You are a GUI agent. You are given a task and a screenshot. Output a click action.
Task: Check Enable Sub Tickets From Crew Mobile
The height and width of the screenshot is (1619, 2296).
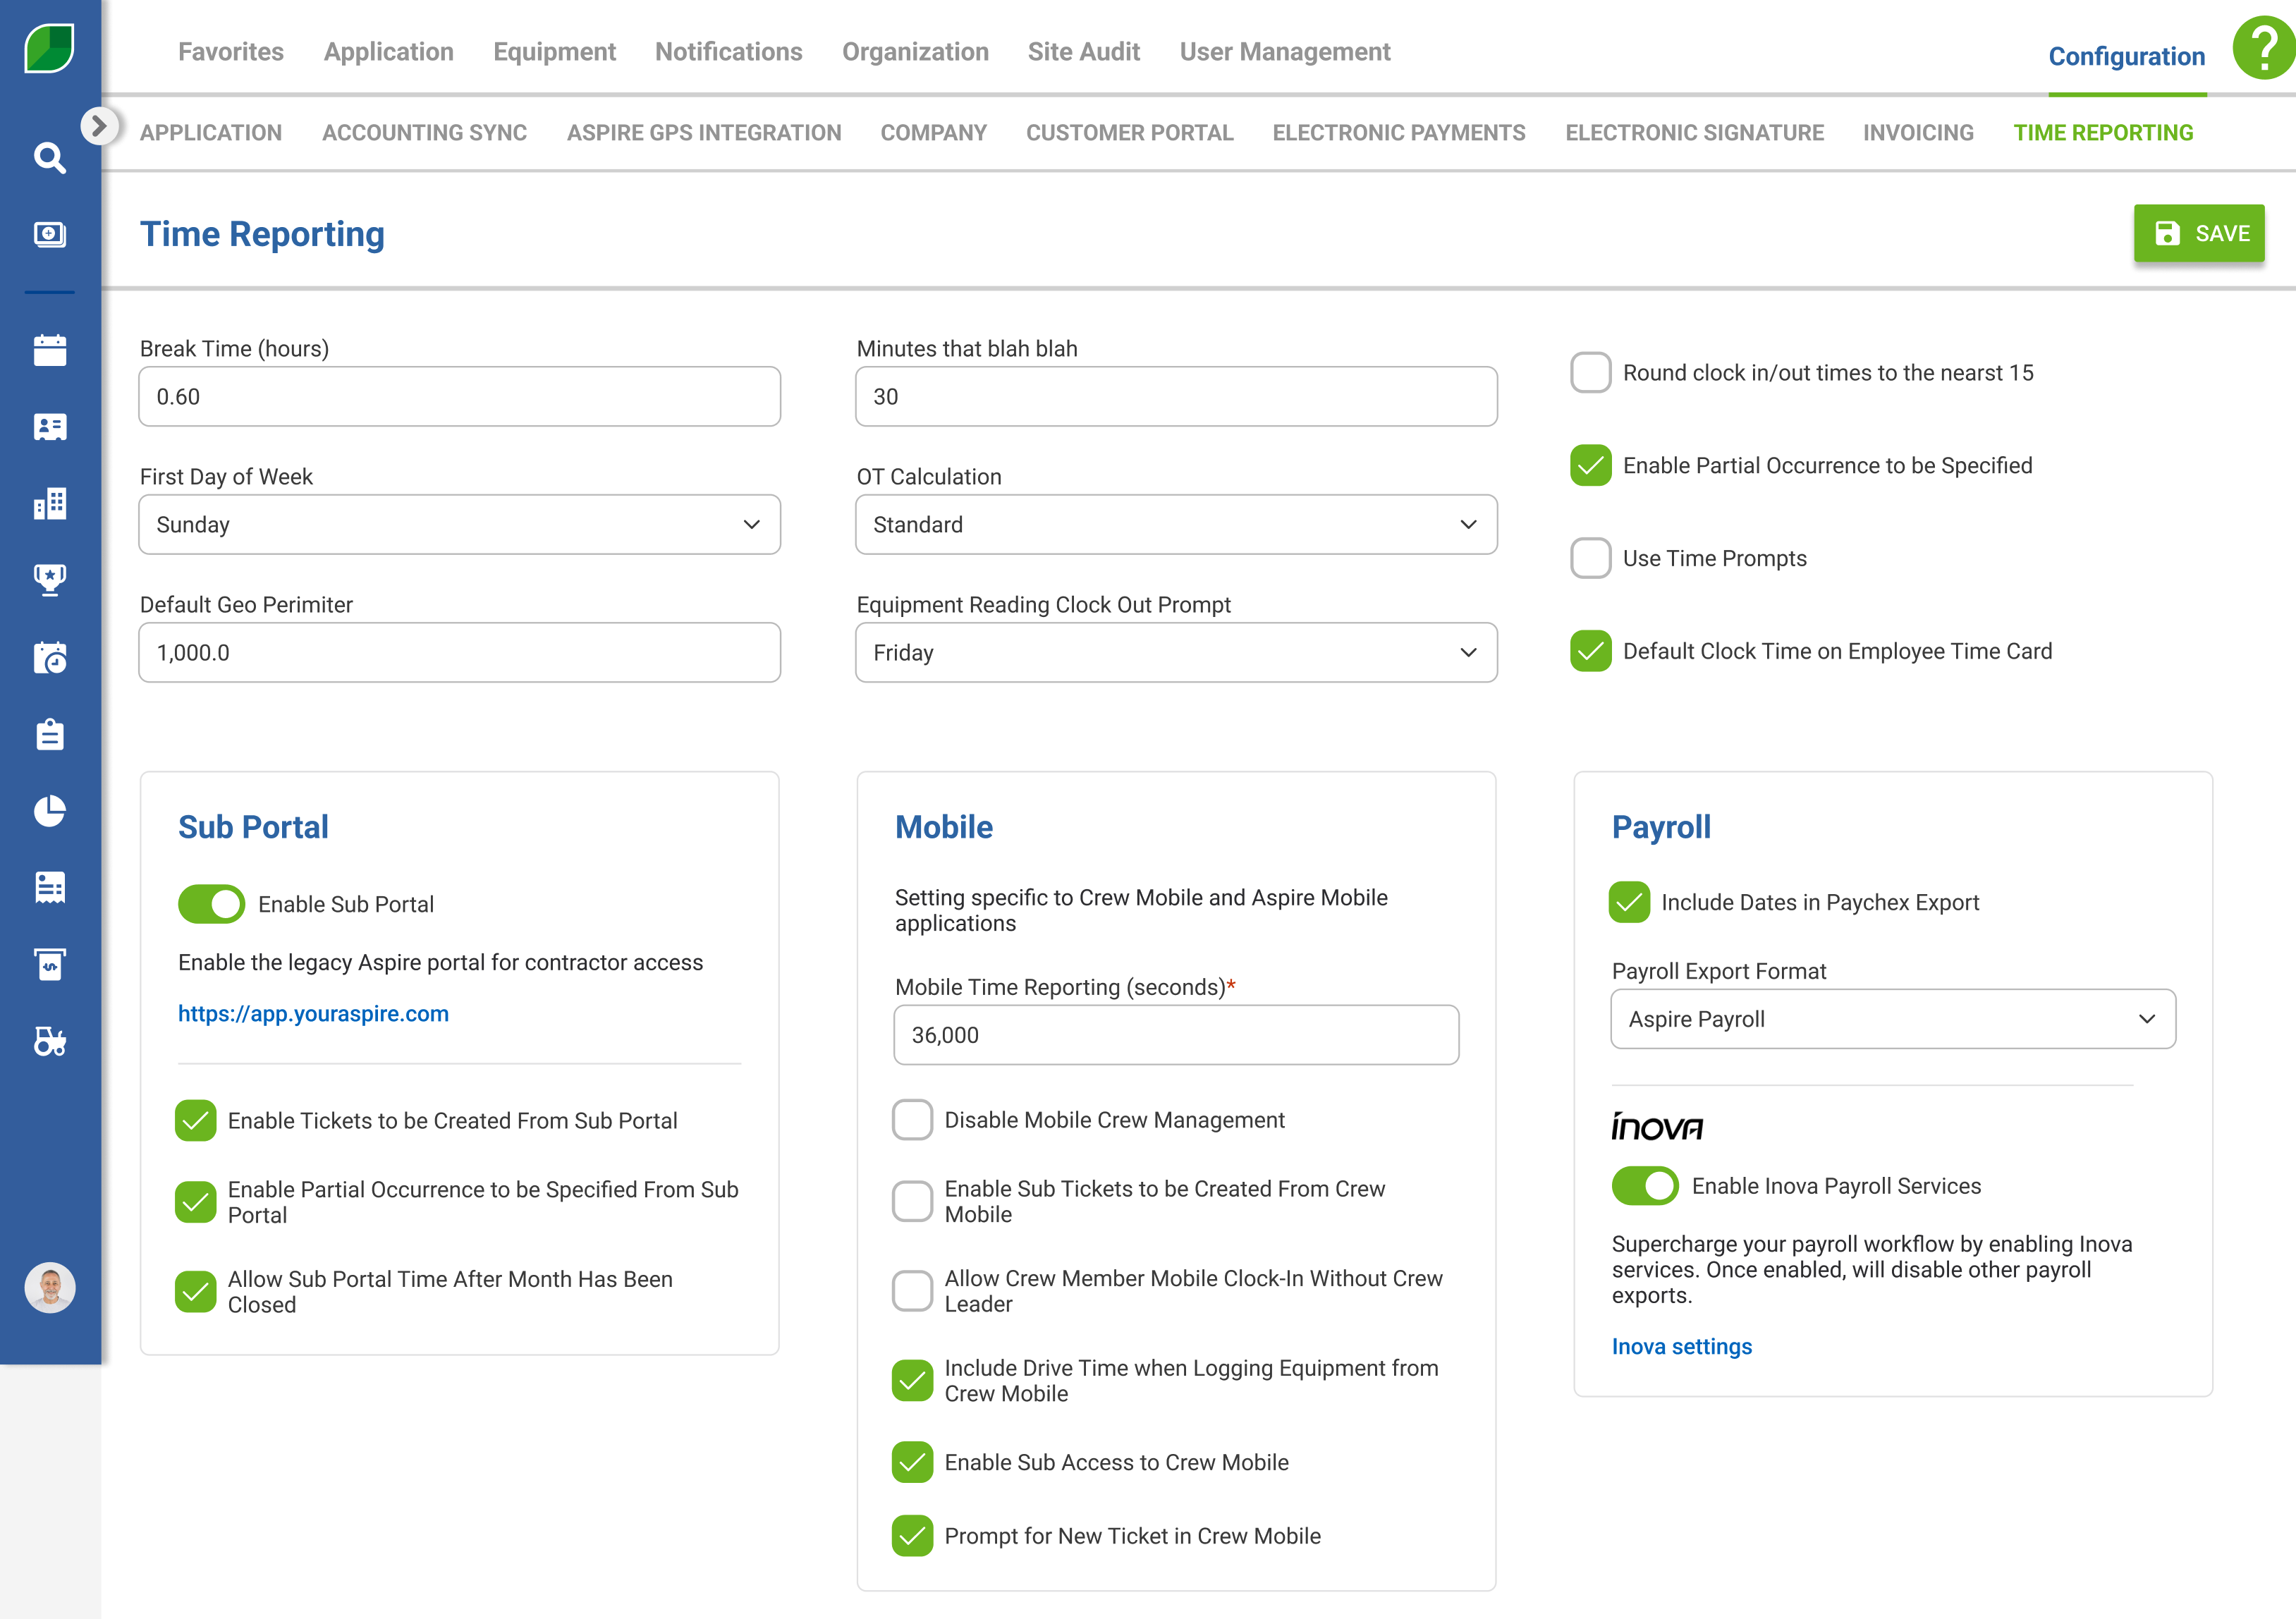pyautogui.click(x=913, y=1201)
